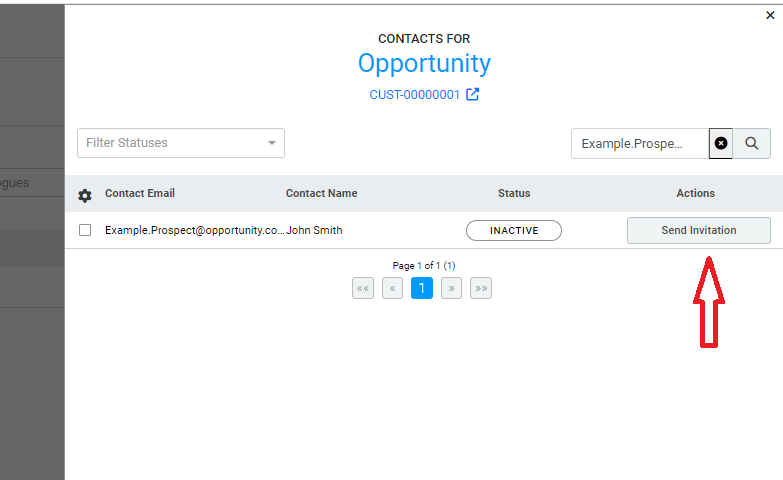Expand the Filter Statuses dropdown
The image size is (783, 480).
(x=181, y=143)
